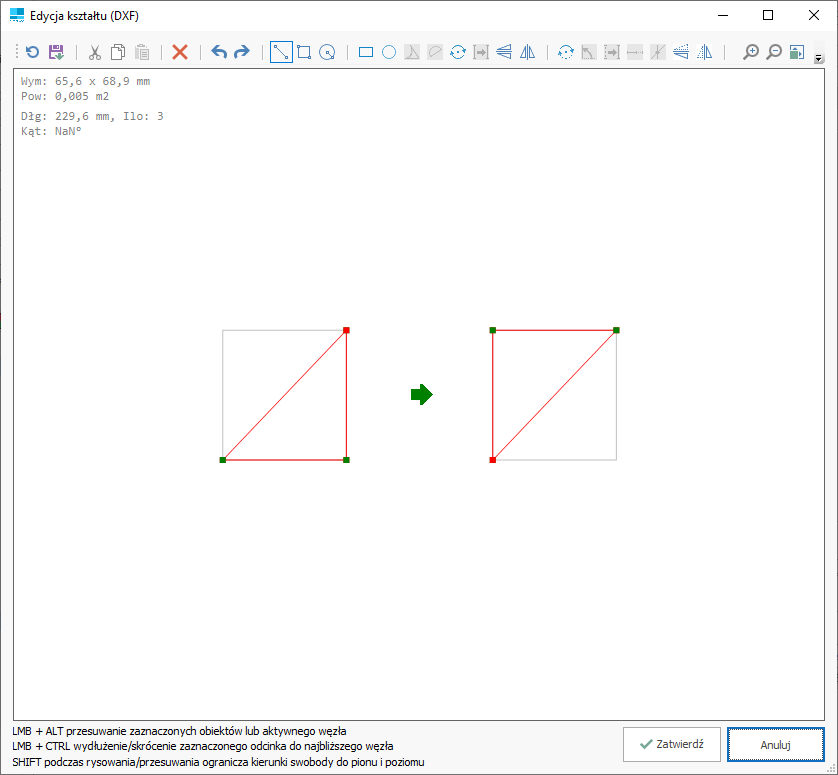838x775 pixels.
Task: Click the 'LMB + ALT przesuwanie' hint line
Action: coord(179,731)
